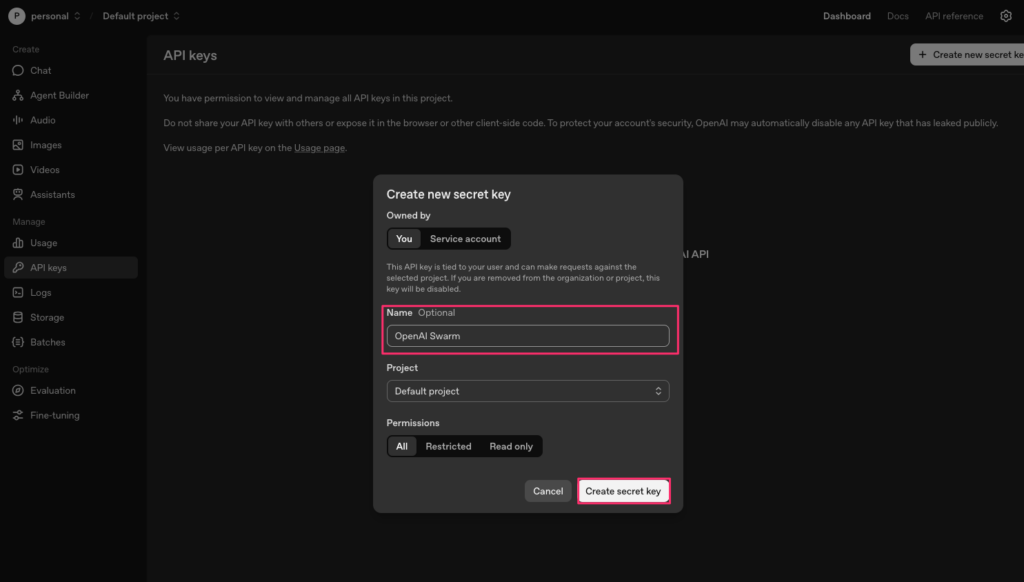This screenshot has width=1024, height=582.
Task: Open the Videos section
Action: coord(44,170)
